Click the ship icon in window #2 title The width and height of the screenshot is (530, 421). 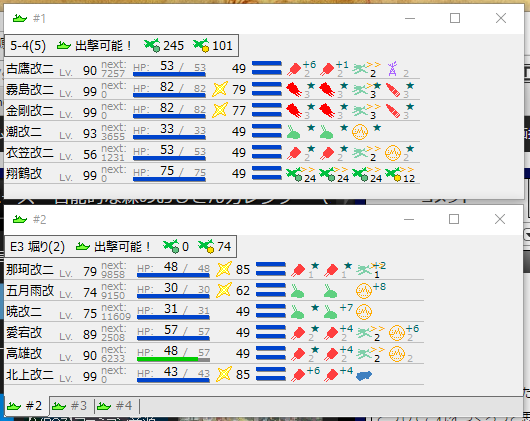pos(20,219)
